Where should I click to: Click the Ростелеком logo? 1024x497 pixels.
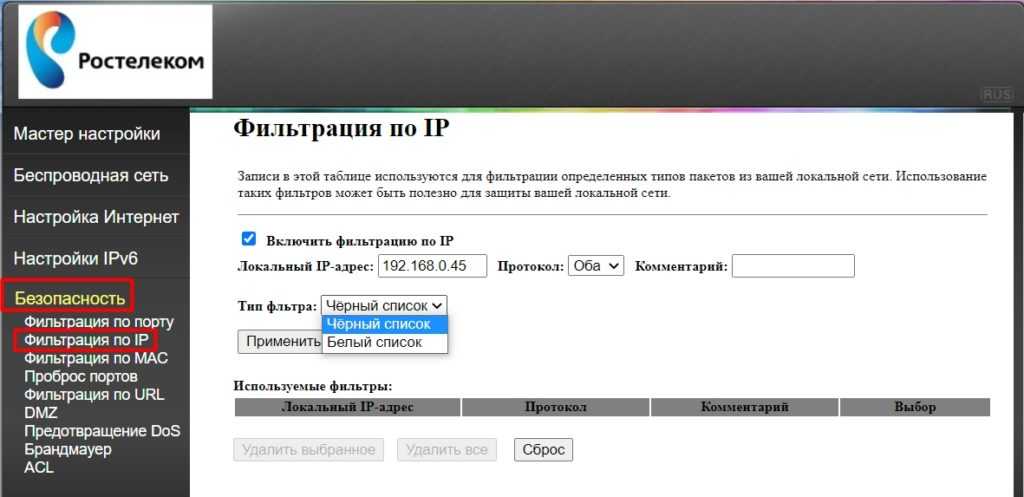(115, 51)
